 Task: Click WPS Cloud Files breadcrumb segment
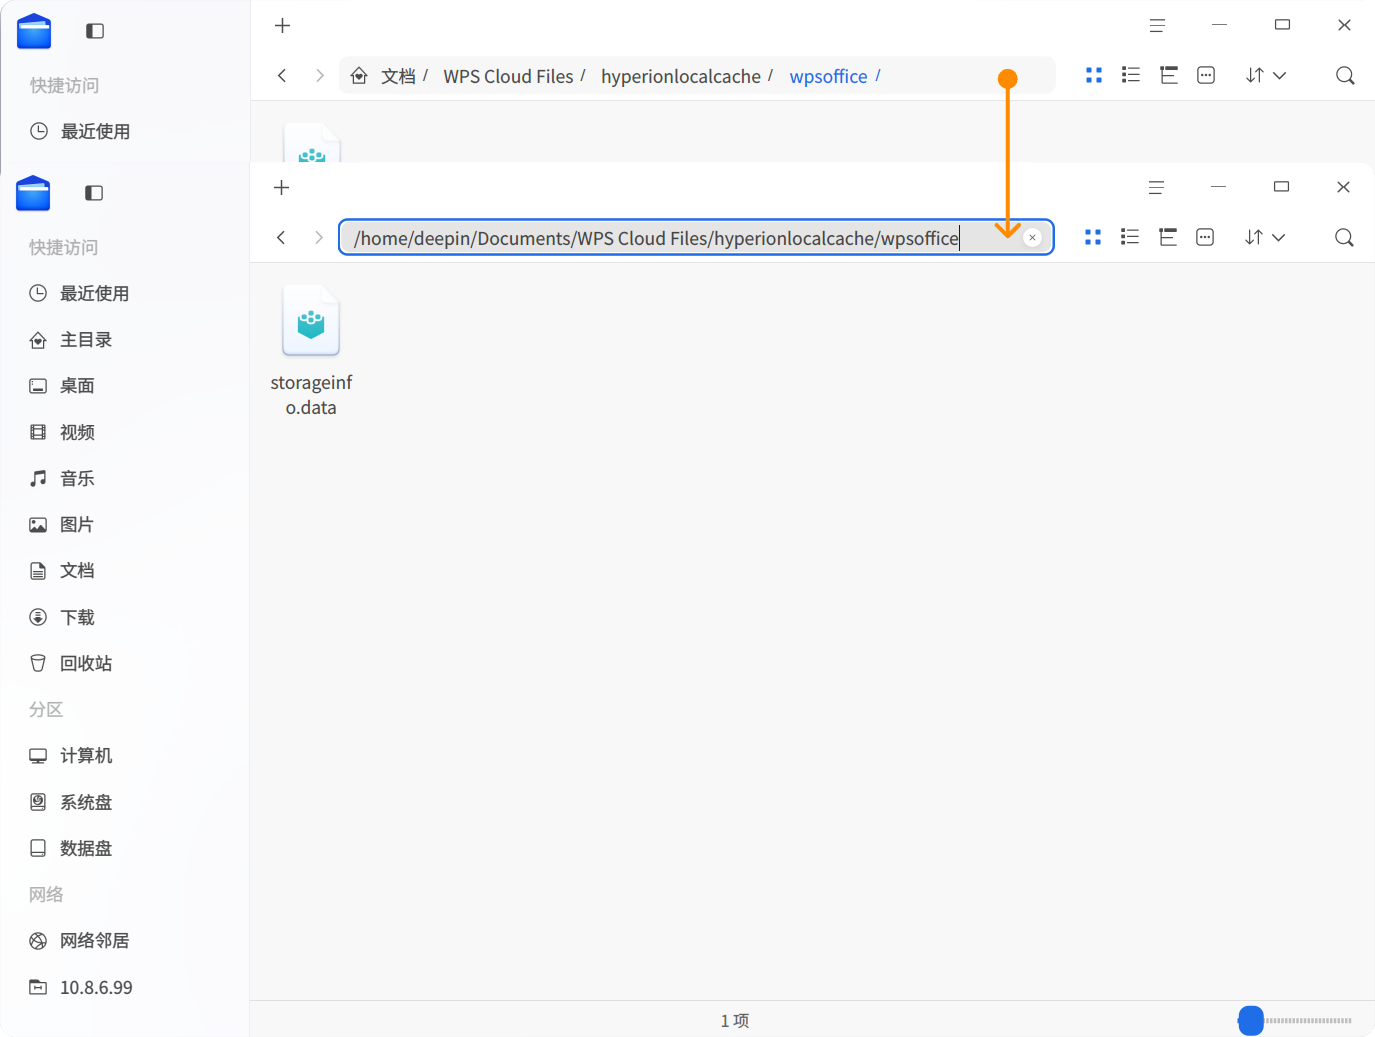[508, 76]
